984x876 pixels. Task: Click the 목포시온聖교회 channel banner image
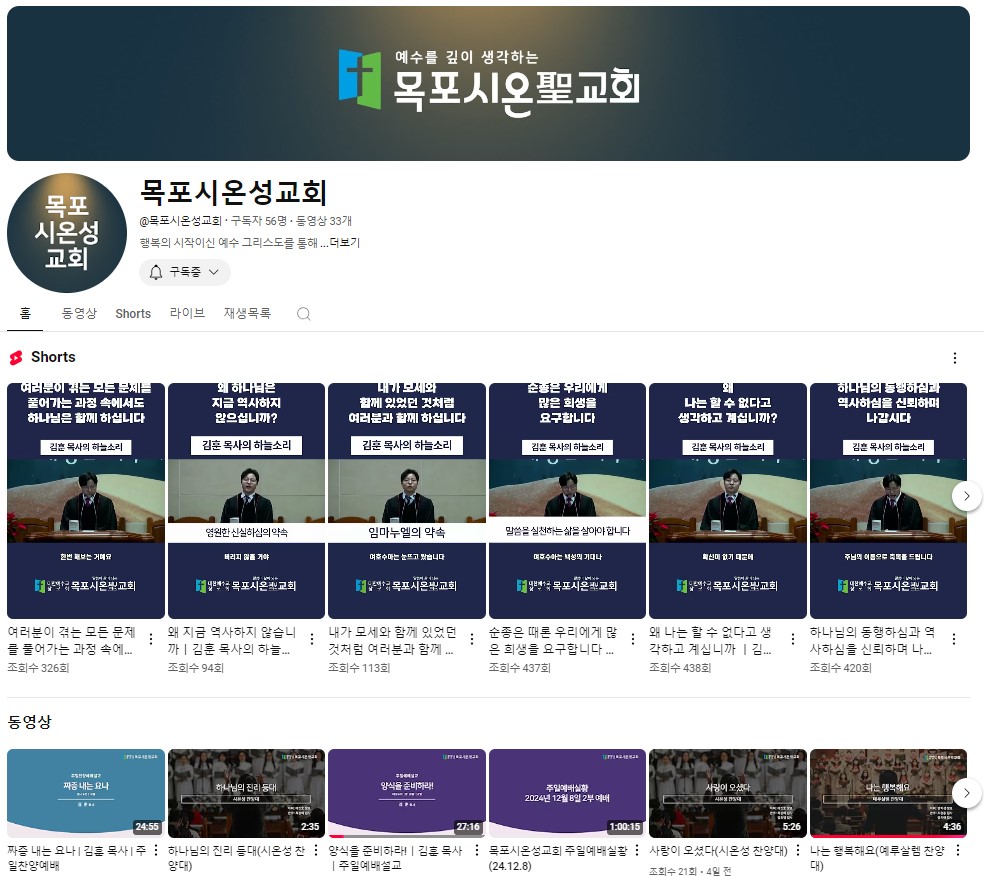(x=488, y=83)
